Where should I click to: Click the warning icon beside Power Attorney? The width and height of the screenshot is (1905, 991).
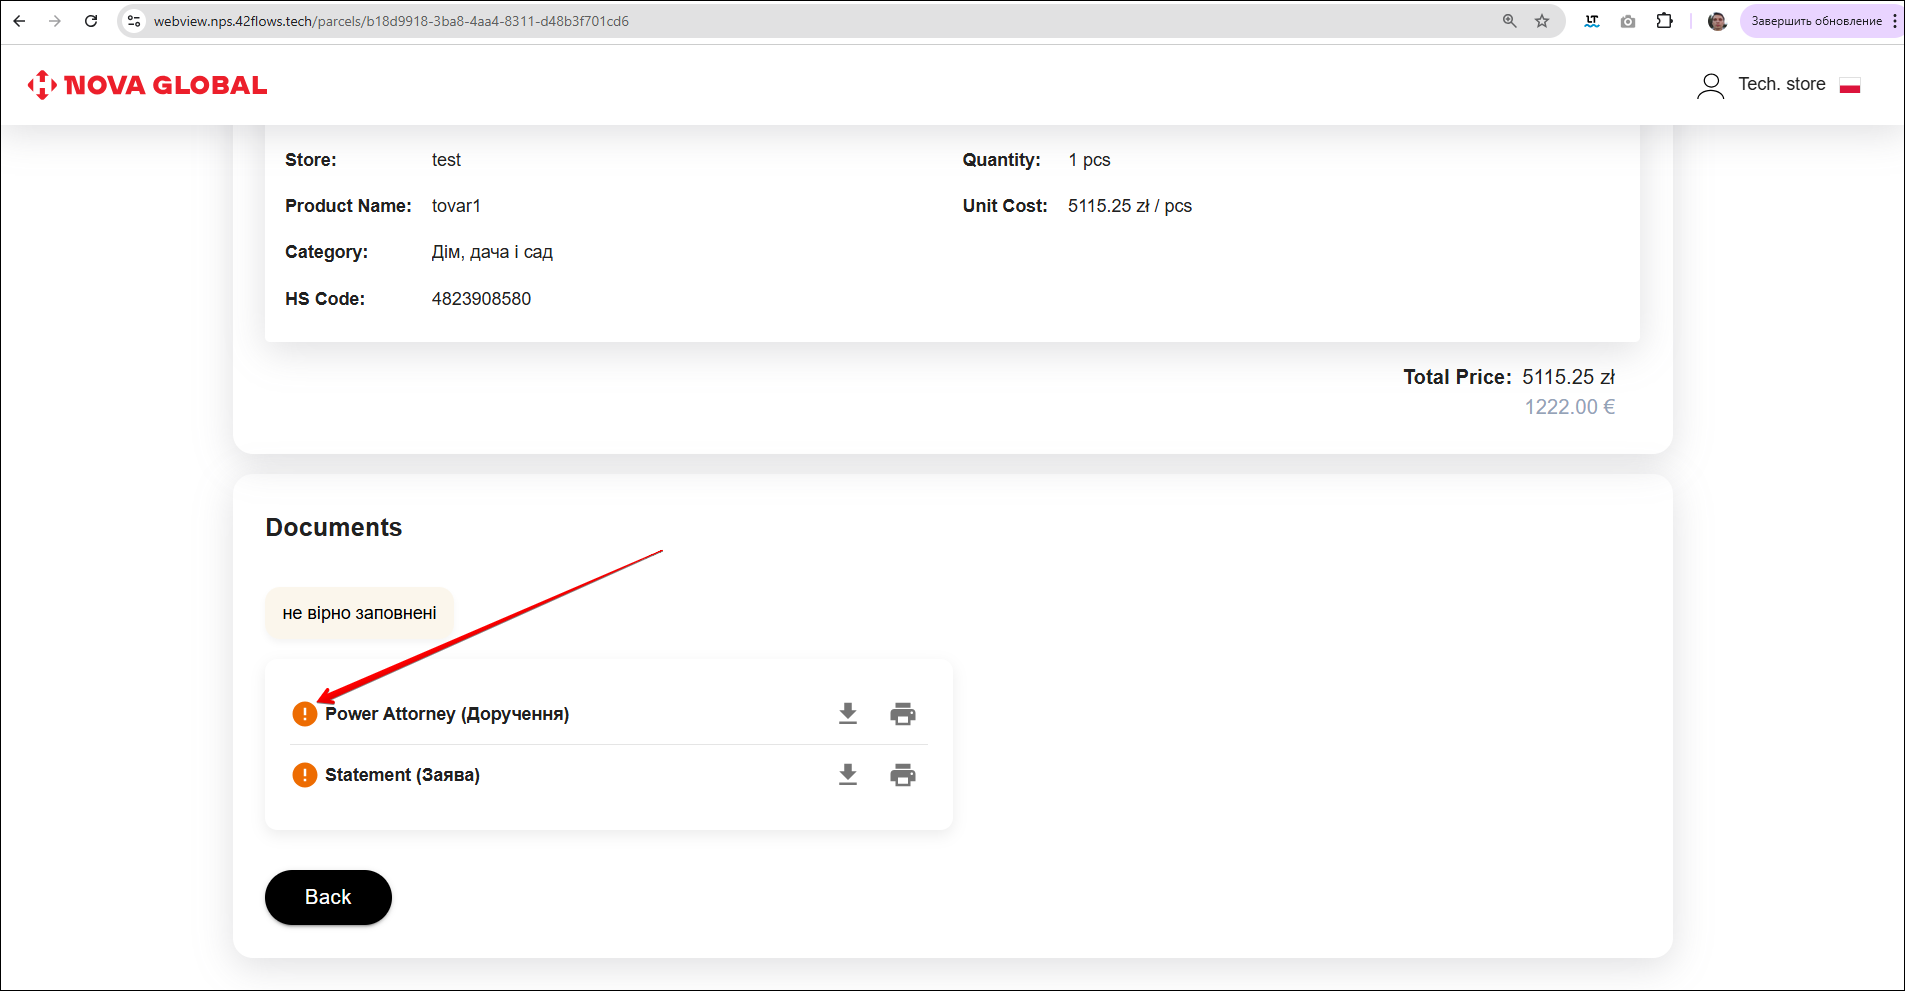[304, 714]
